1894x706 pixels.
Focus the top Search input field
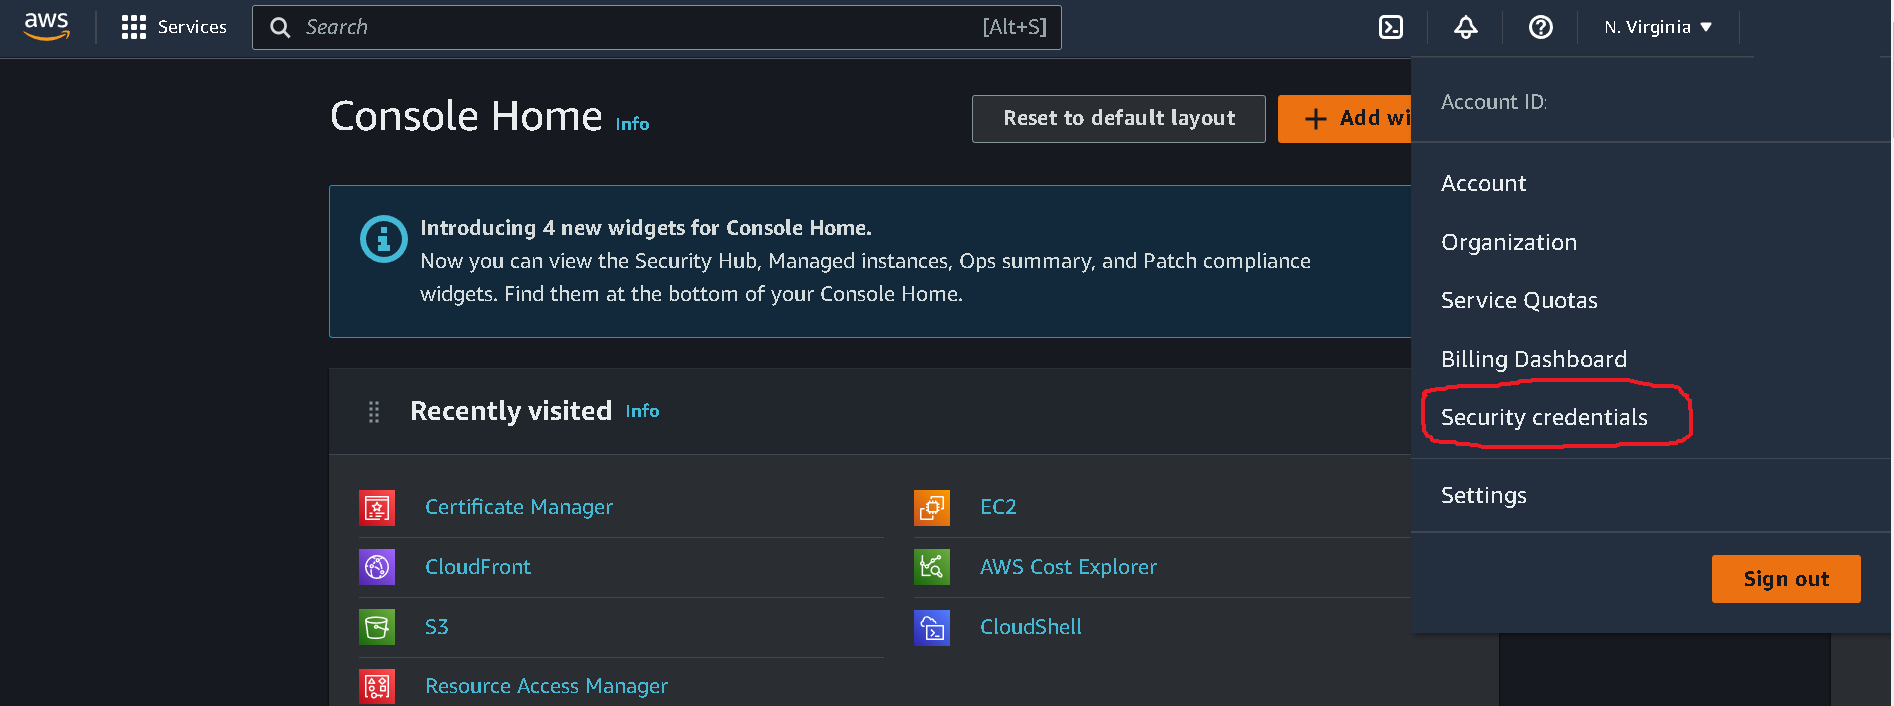[640, 27]
